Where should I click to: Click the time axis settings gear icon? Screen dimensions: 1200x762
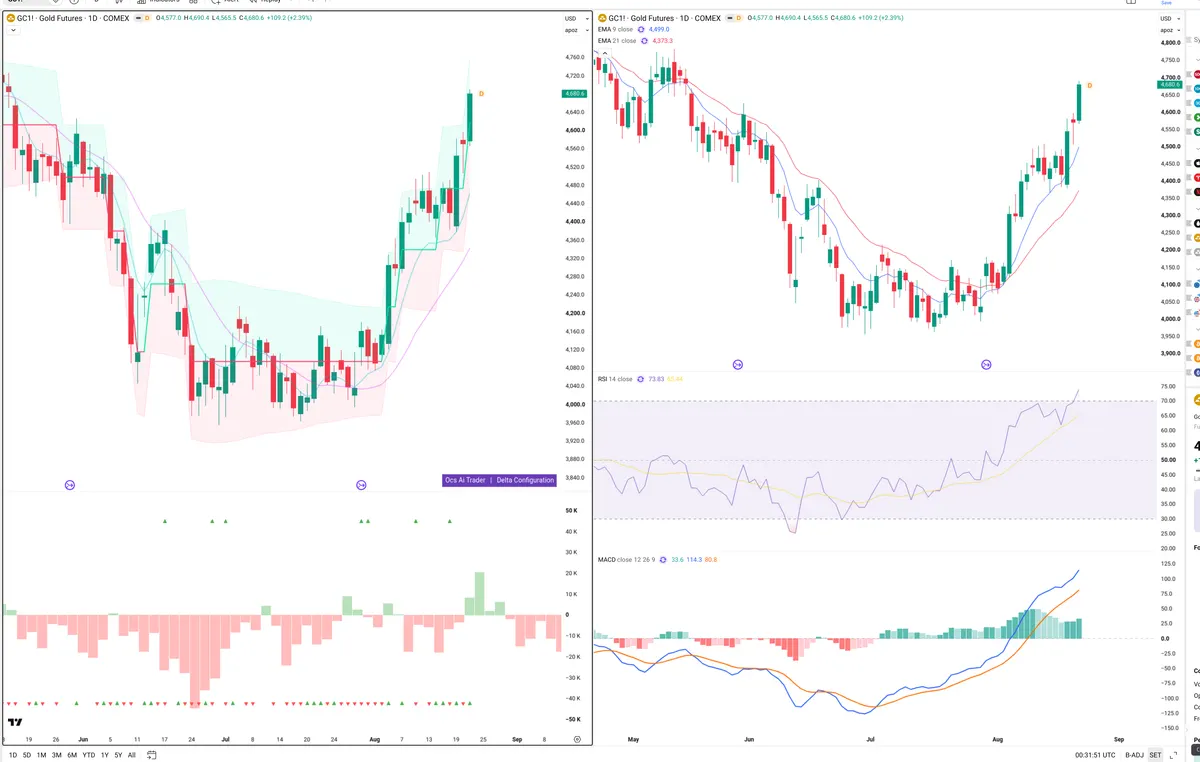pyautogui.click(x=578, y=738)
